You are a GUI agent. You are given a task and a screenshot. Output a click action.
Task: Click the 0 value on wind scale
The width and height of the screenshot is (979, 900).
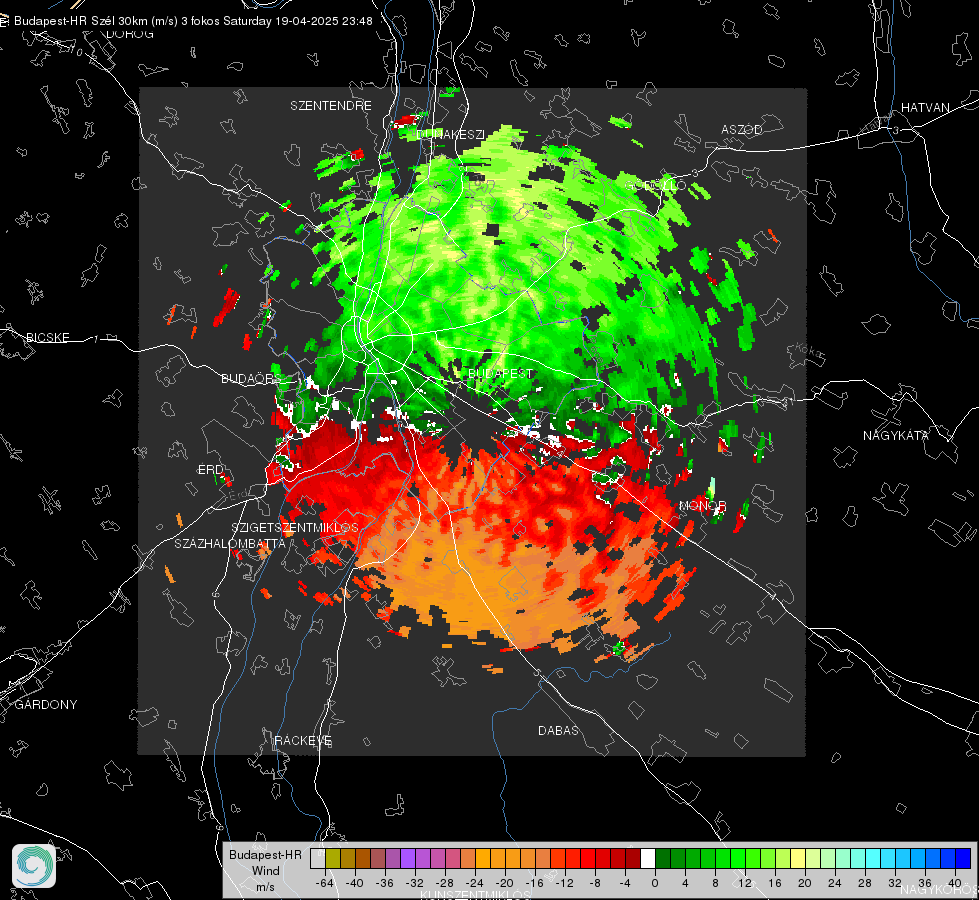(x=655, y=883)
